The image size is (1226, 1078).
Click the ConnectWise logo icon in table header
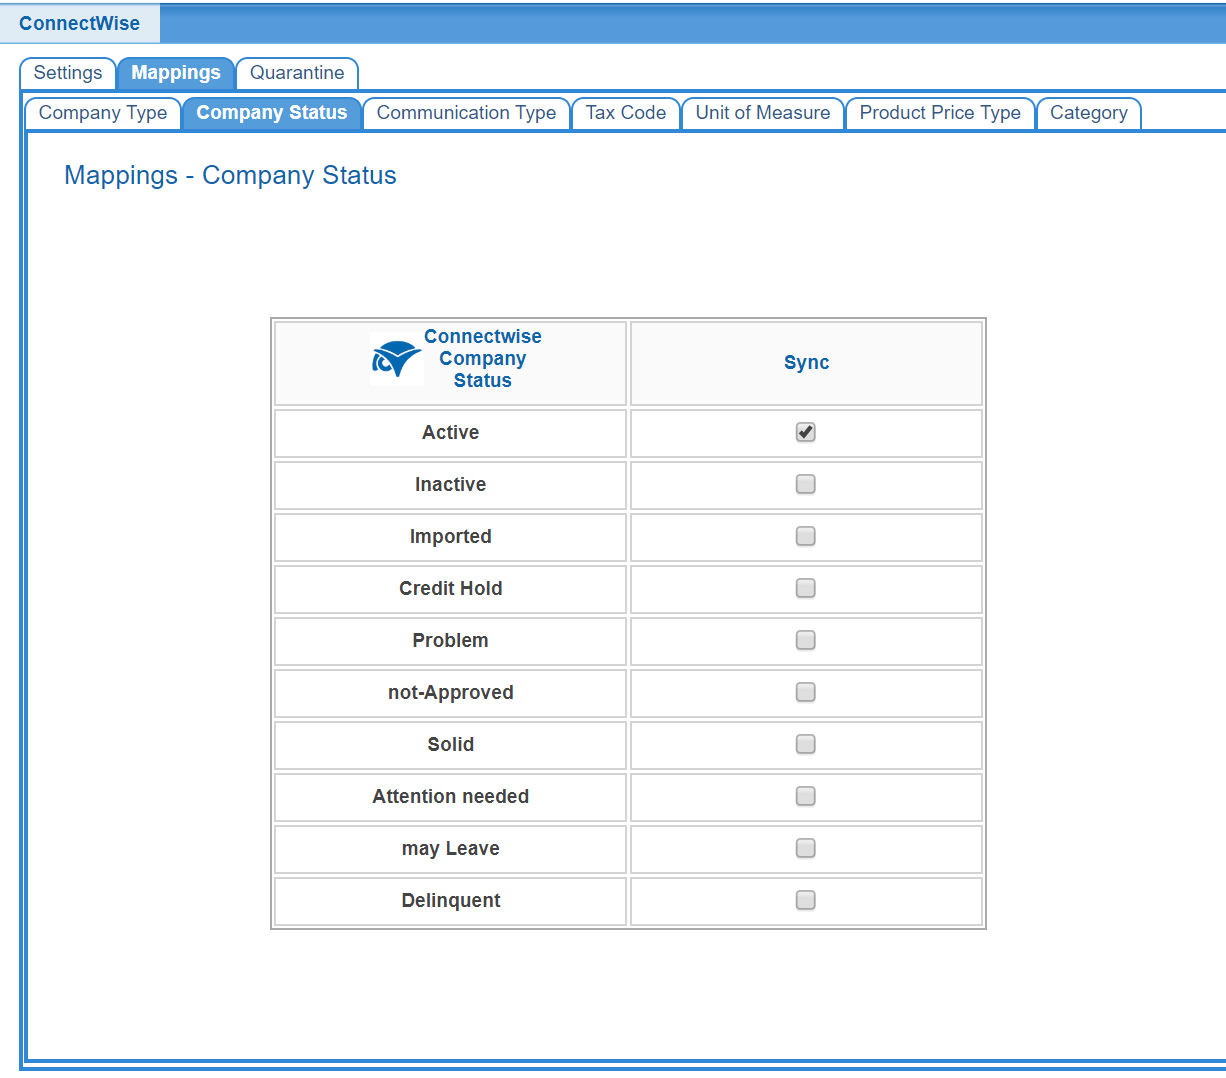click(396, 359)
